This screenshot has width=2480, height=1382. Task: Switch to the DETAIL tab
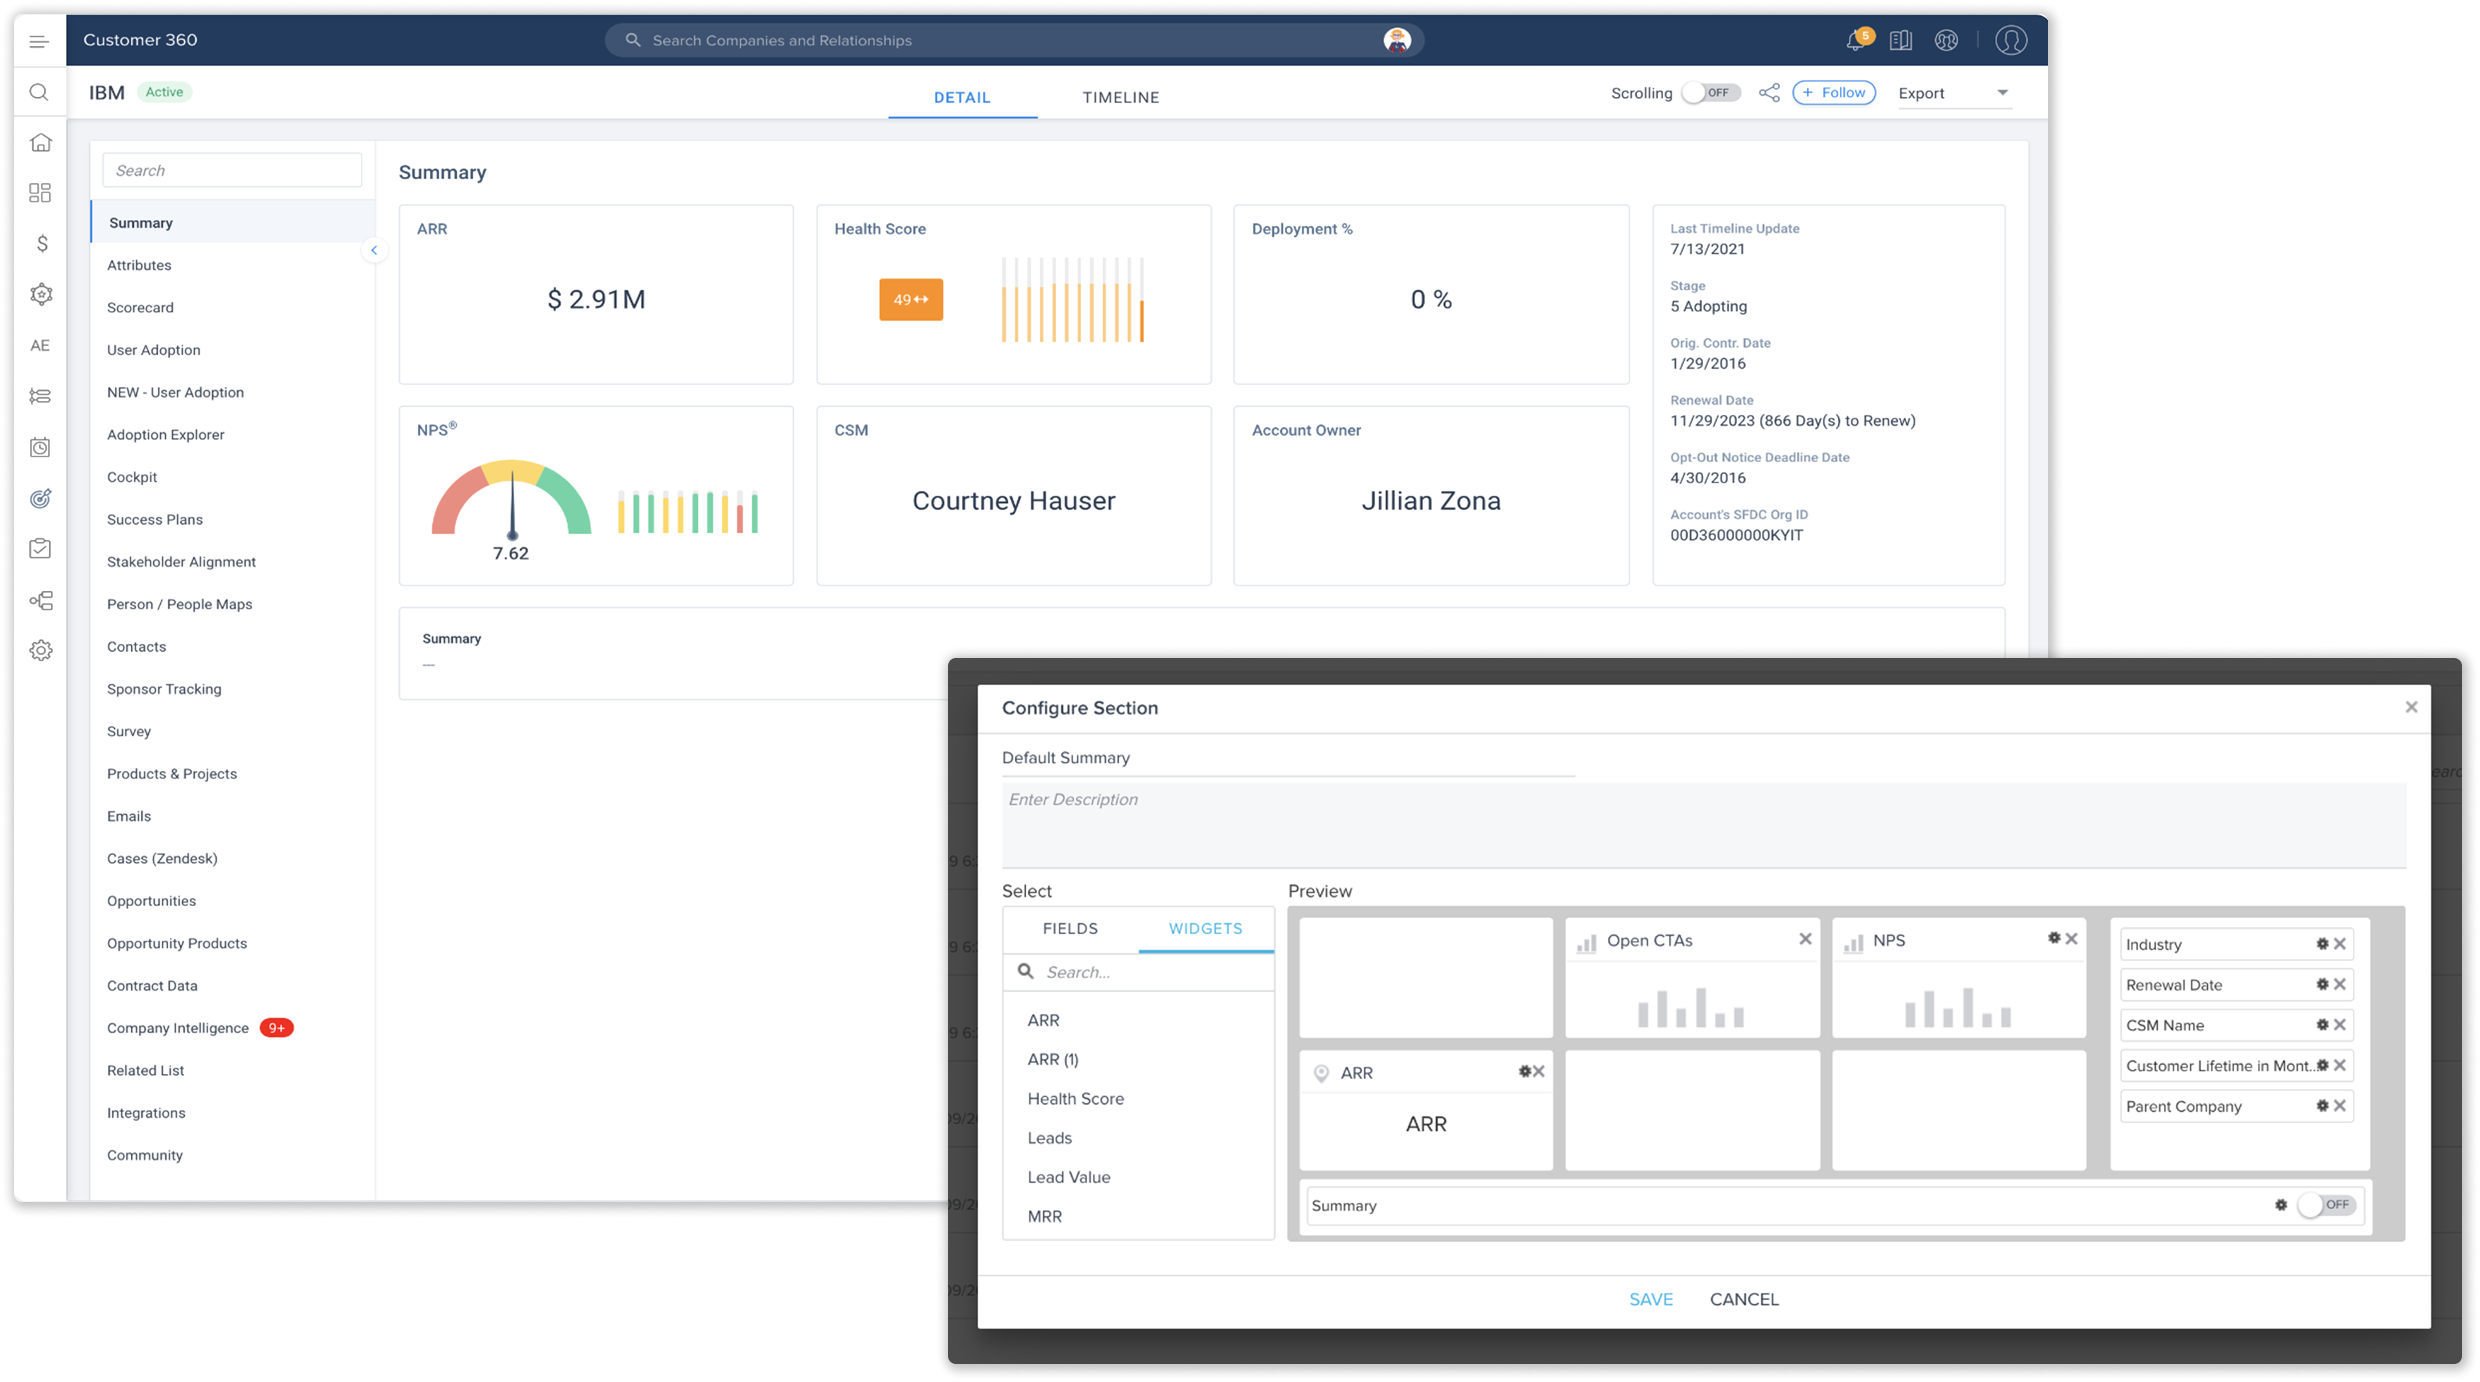tap(962, 97)
